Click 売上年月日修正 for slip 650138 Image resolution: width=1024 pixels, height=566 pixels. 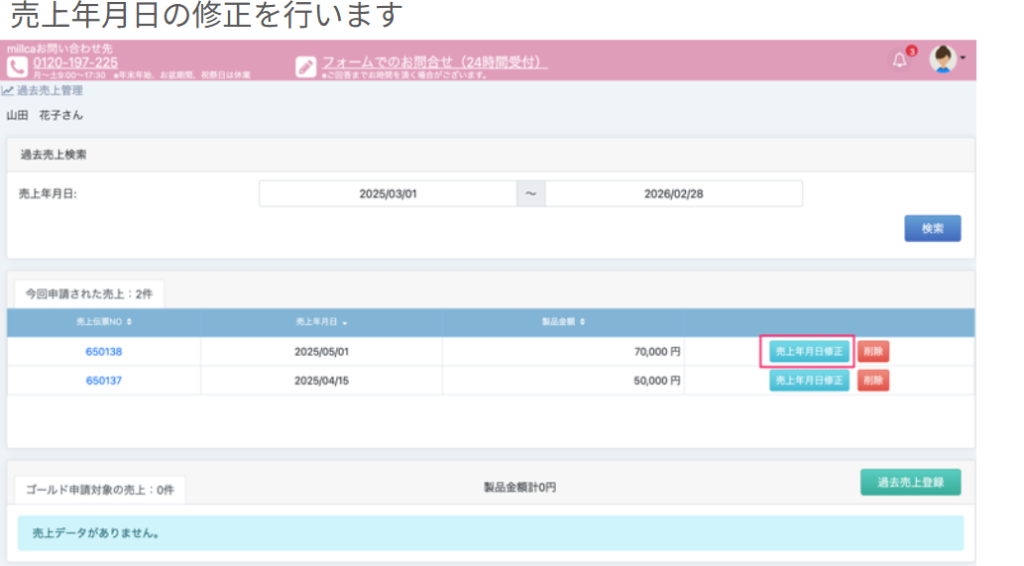(809, 352)
